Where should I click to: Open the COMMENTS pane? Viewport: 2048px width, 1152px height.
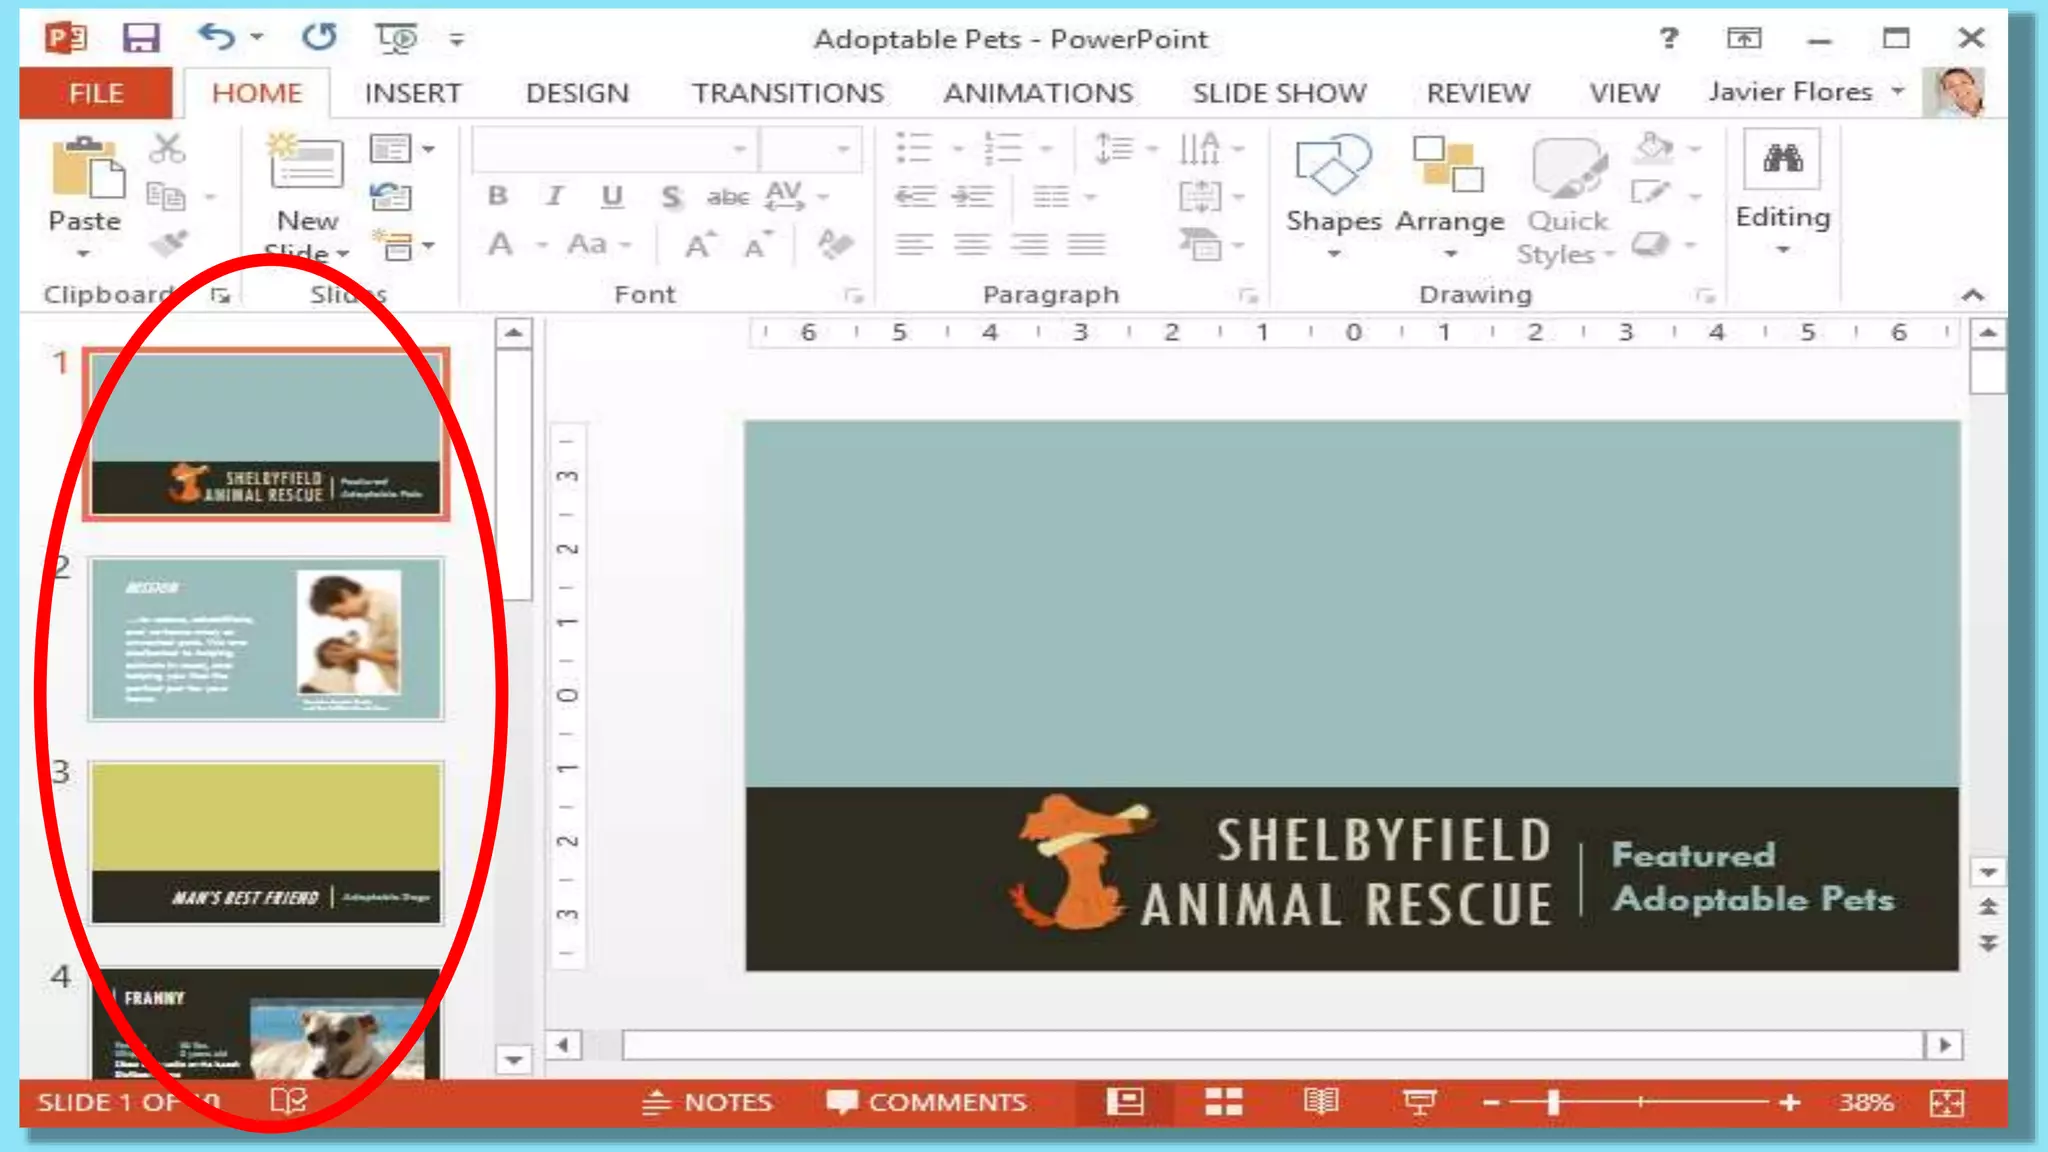coord(927,1102)
